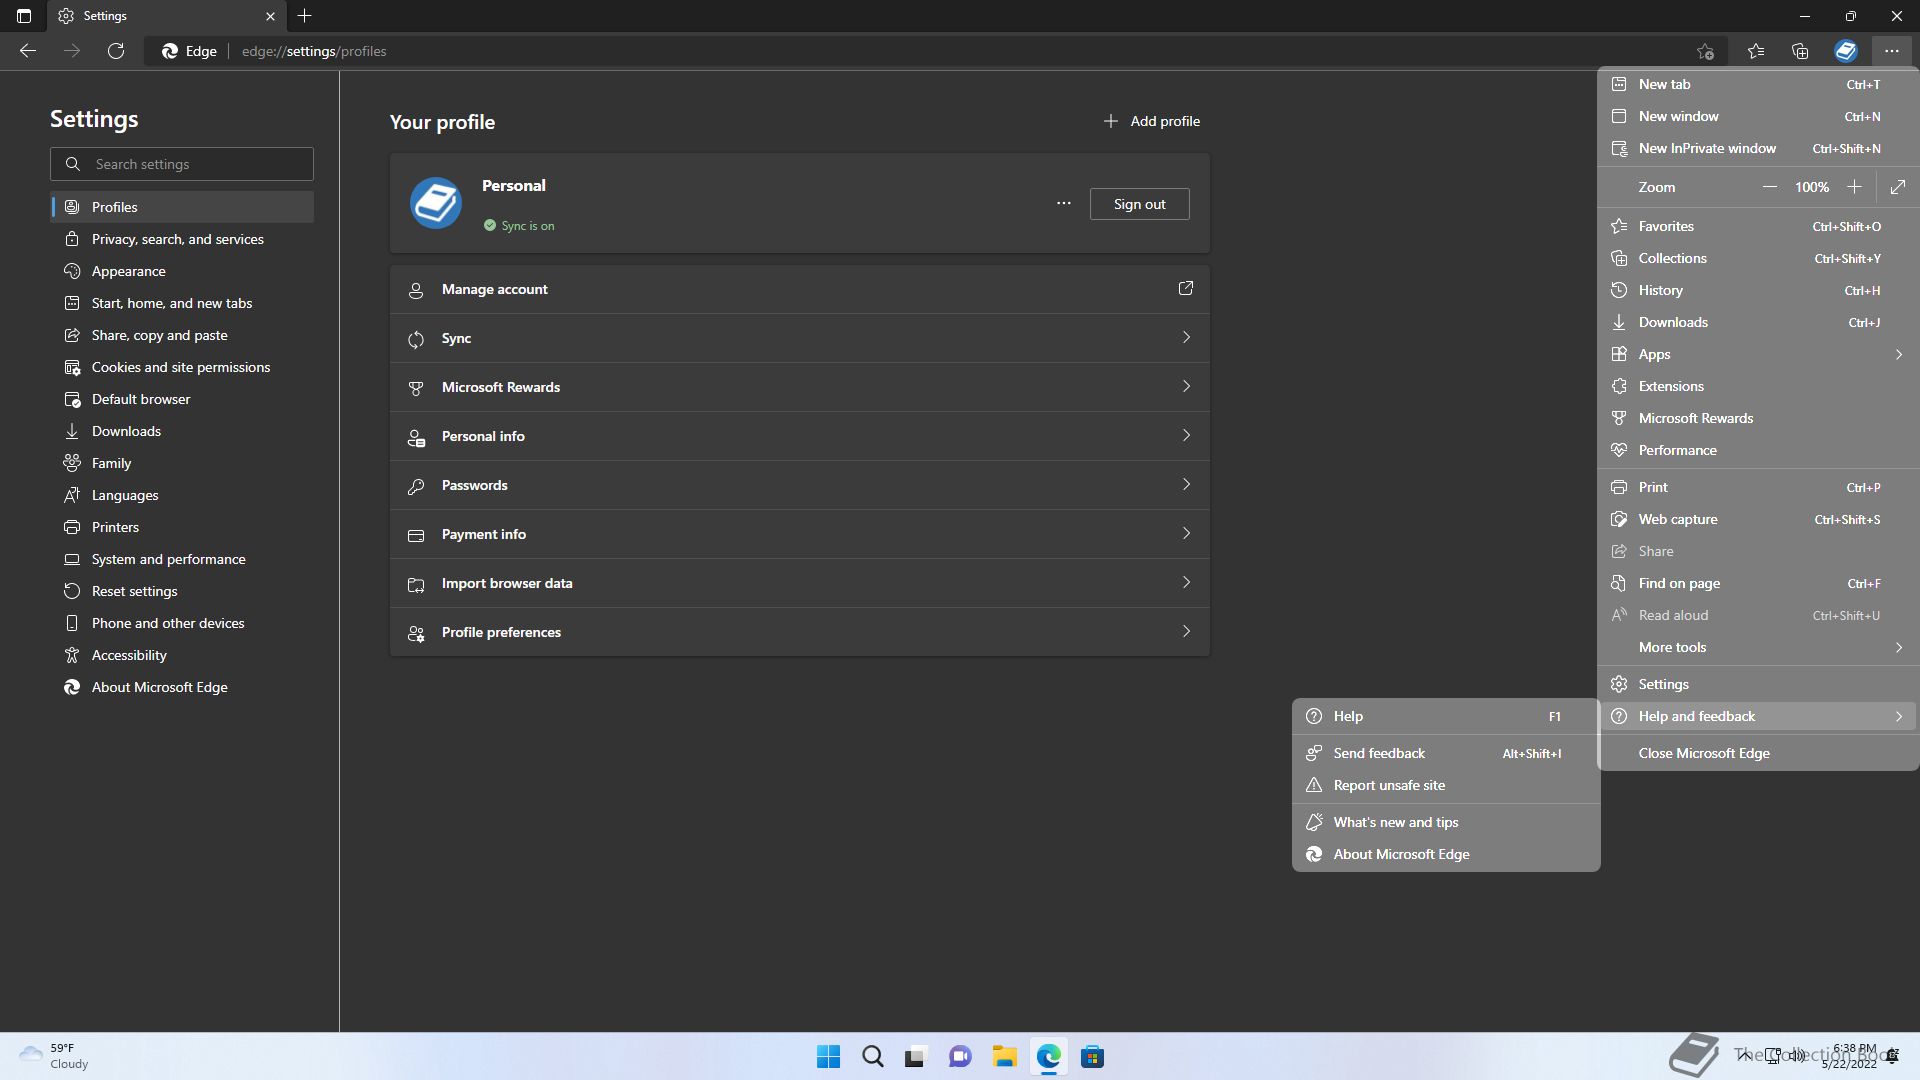This screenshot has width=1920, height=1080.
Task: Expand Profile preferences row
Action: click(800, 632)
